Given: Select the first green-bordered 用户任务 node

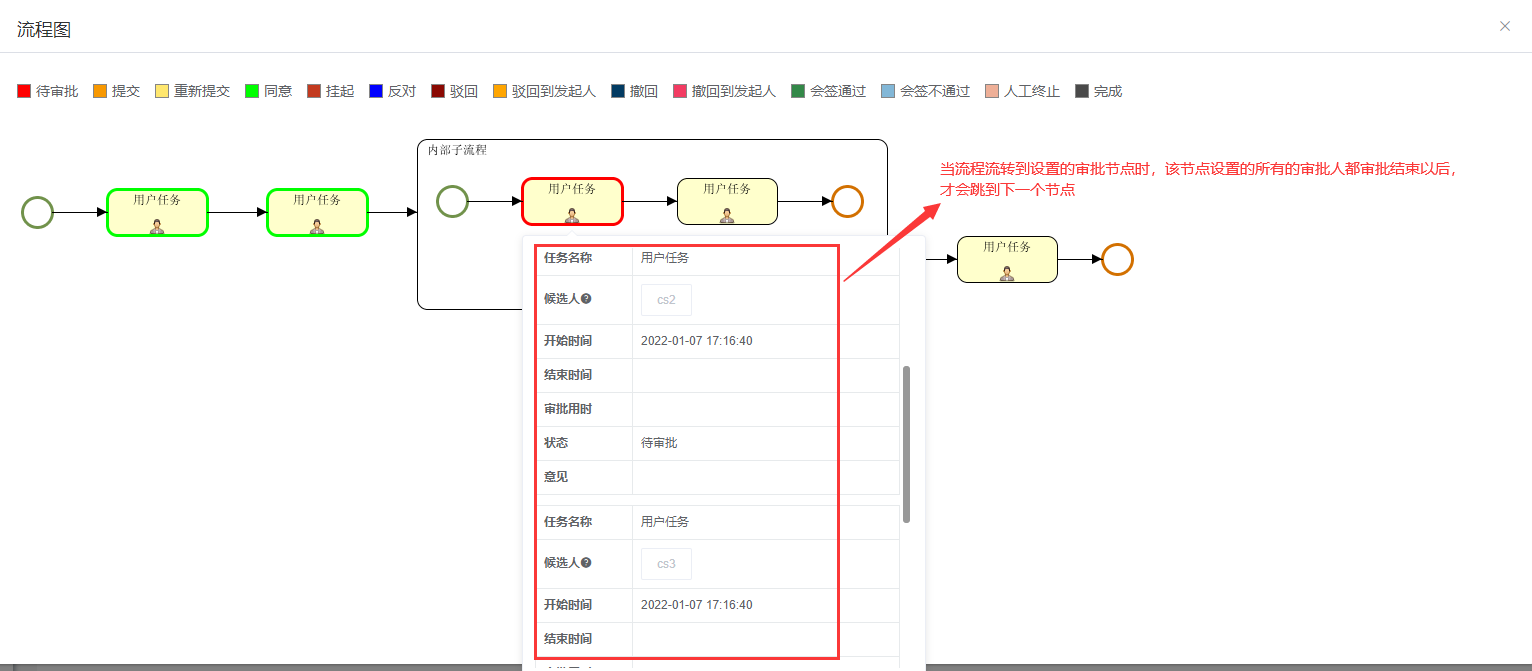Looking at the screenshot, I should [x=157, y=212].
